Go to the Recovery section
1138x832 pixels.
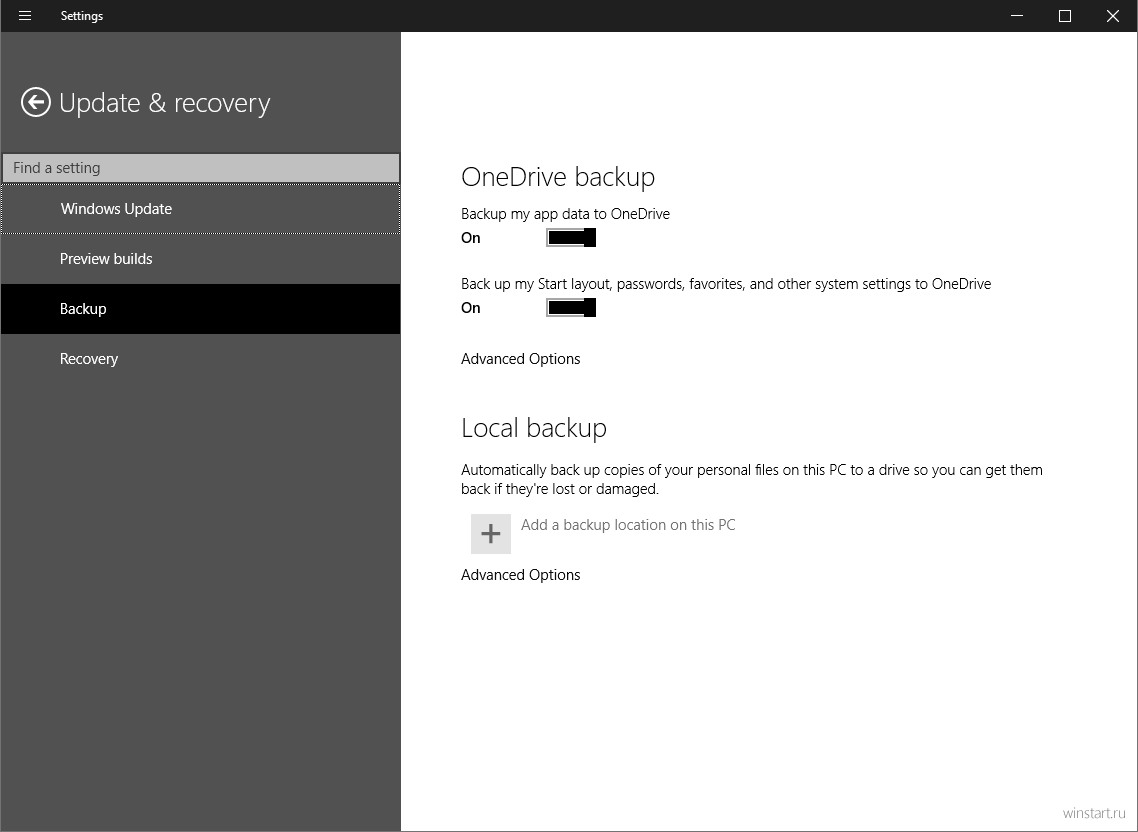[x=200, y=359]
